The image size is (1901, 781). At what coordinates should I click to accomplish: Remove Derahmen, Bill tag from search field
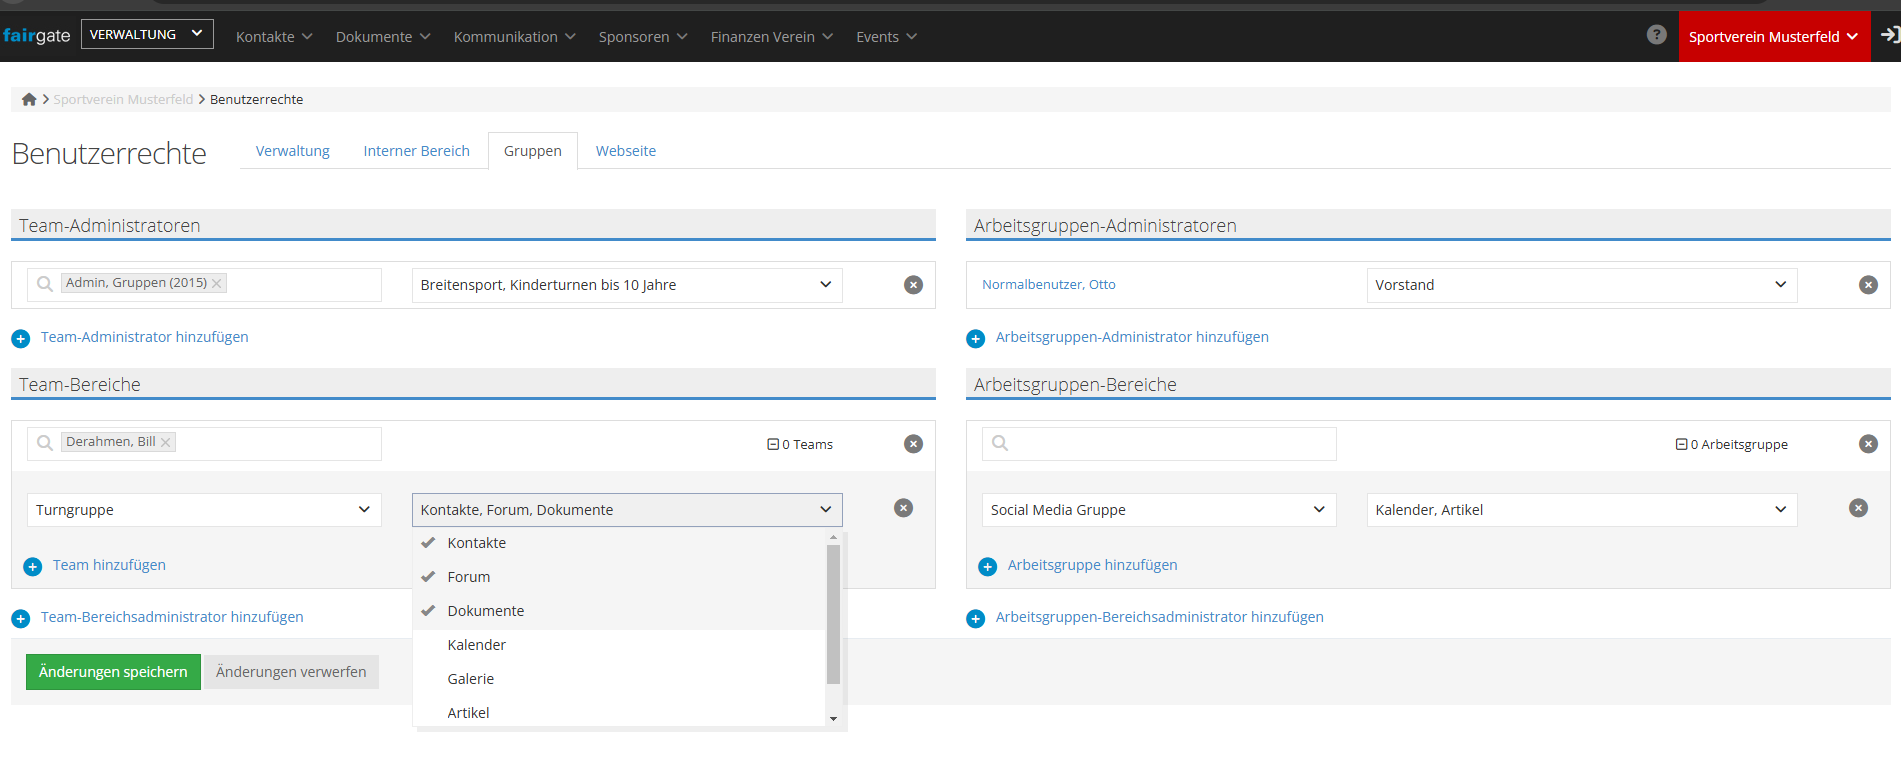(x=166, y=442)
